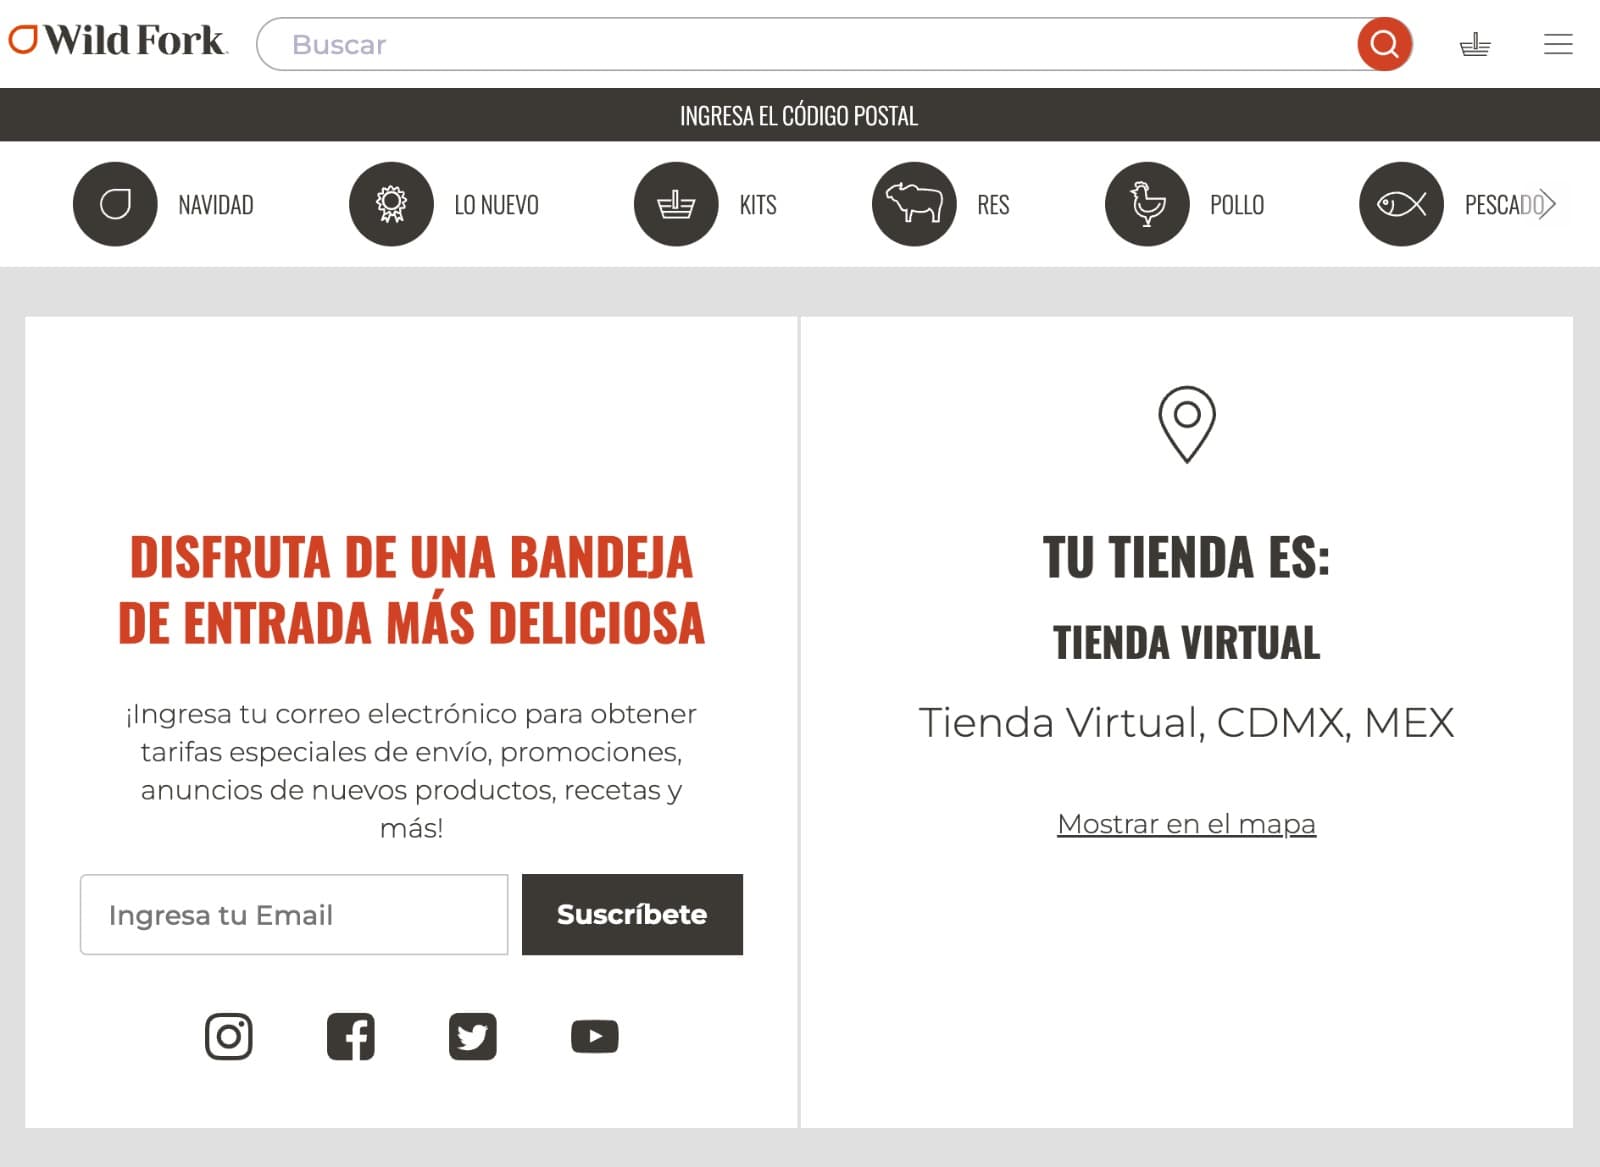Click the Ingresa tu Email field

tap(293, 913)
